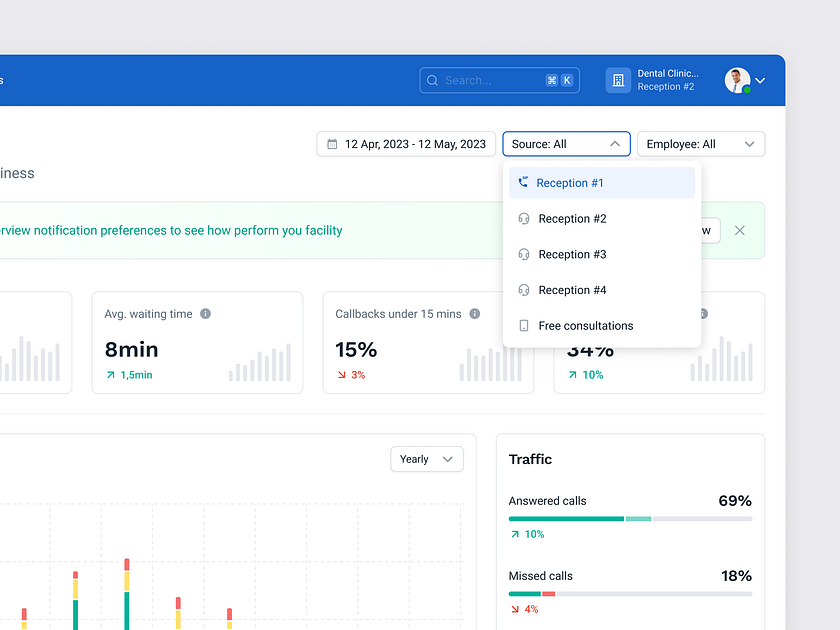Image resolution: width=840 pixels, height=630 pixels.
Task: Click the up trend arrow beside 10% under 34%
Action: pos(573,375)
